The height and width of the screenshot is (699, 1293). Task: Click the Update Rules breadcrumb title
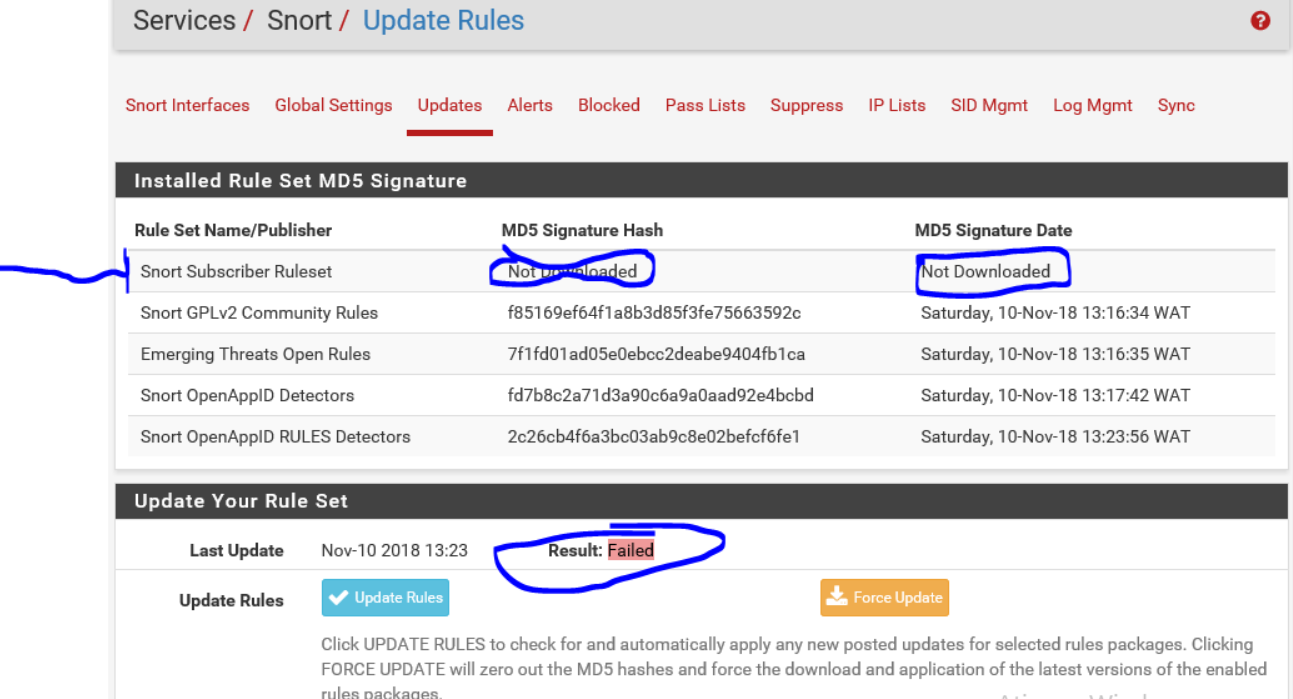pyautogui.click(x=443, y=20)
